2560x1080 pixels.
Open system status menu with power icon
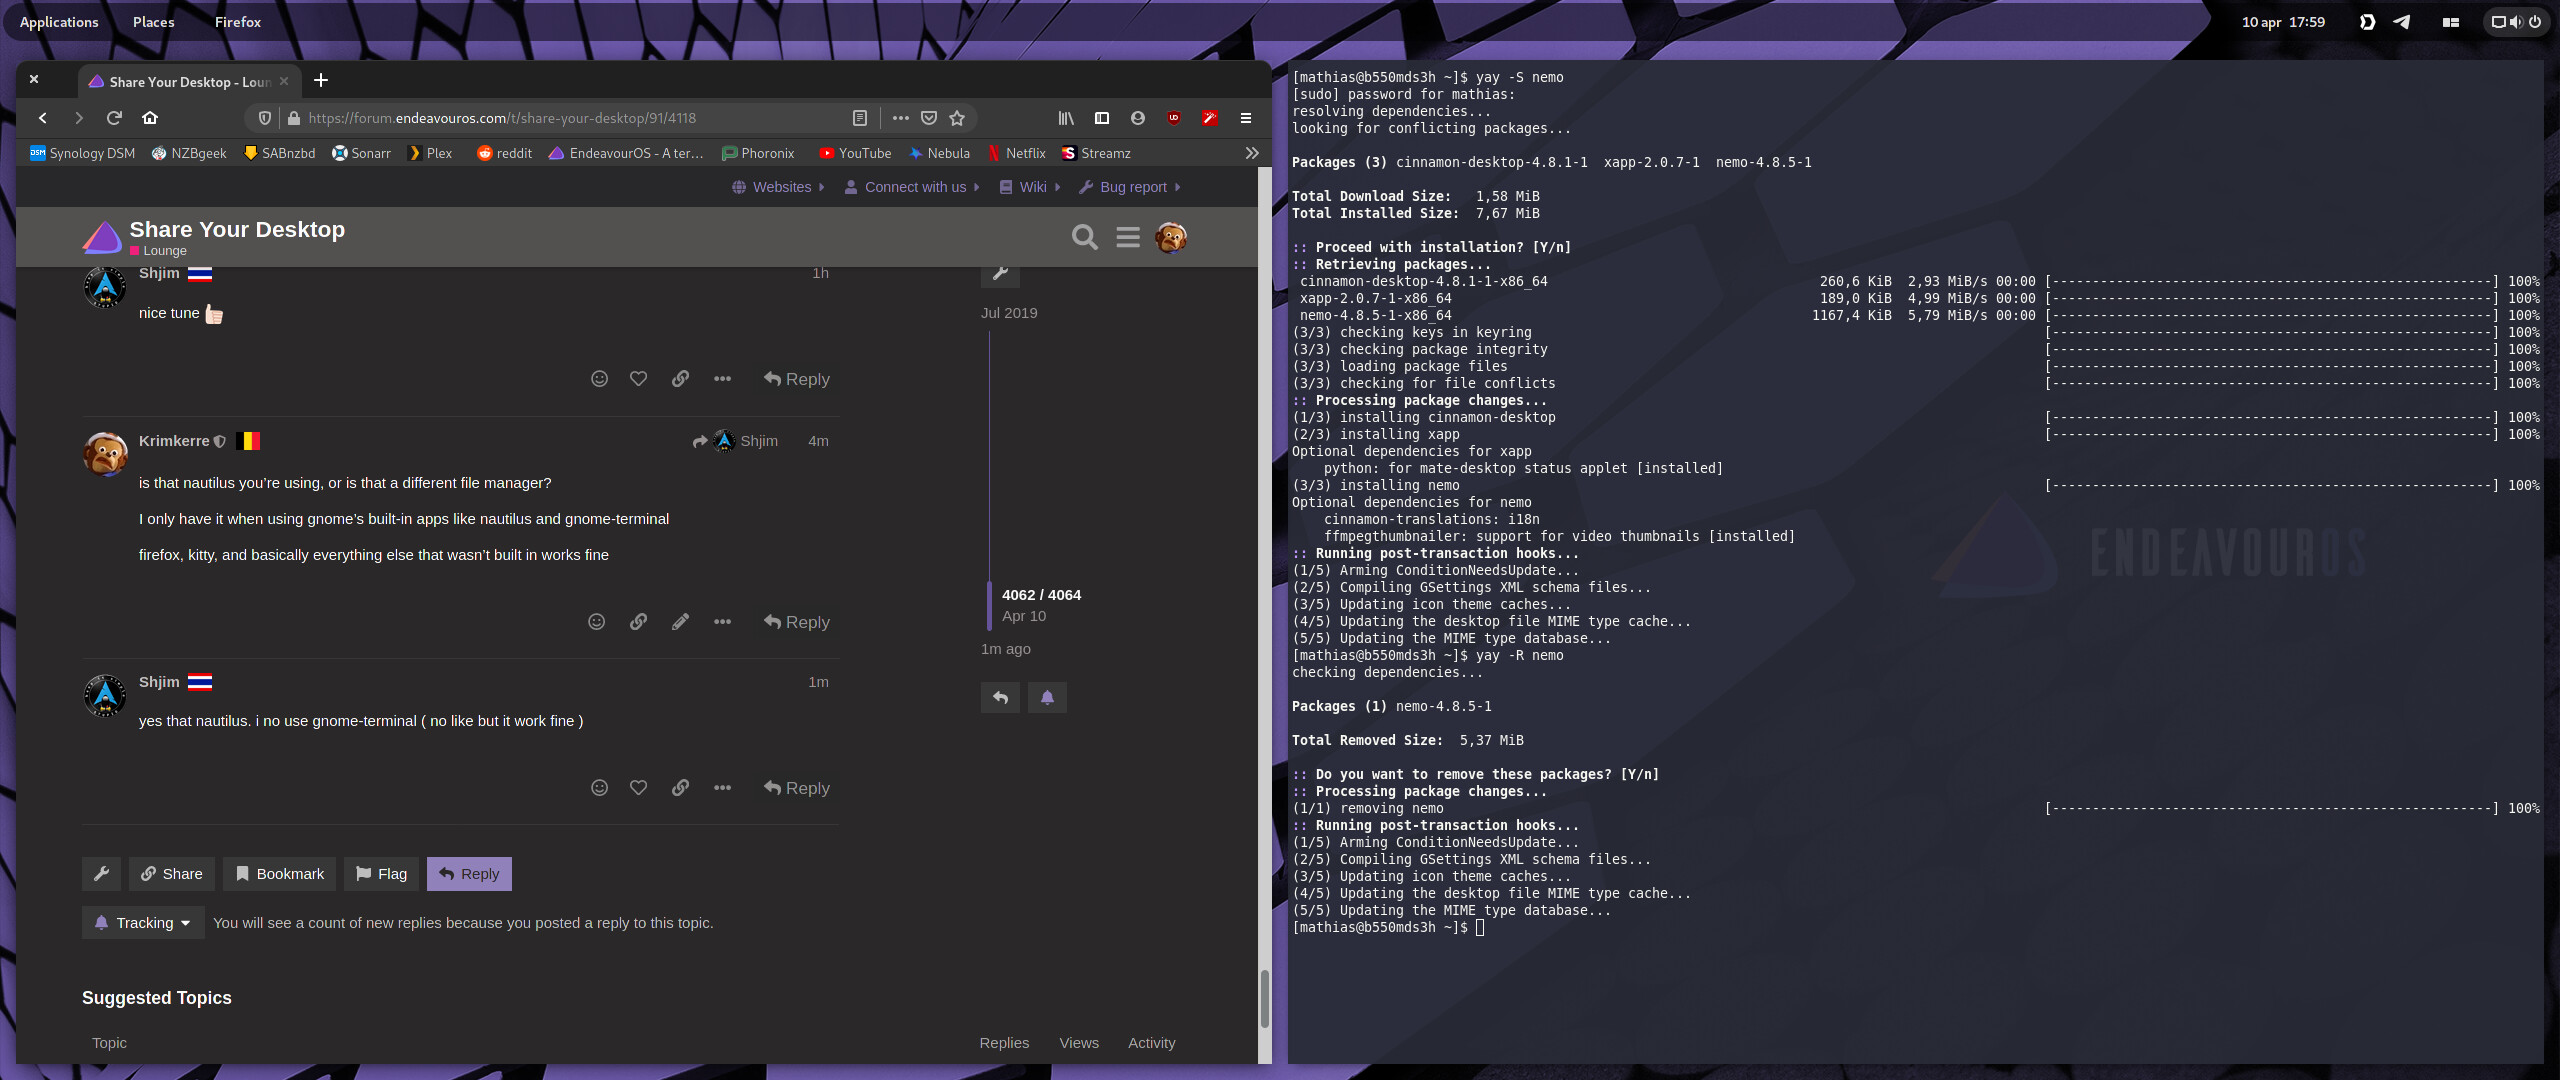[2516, 22]
